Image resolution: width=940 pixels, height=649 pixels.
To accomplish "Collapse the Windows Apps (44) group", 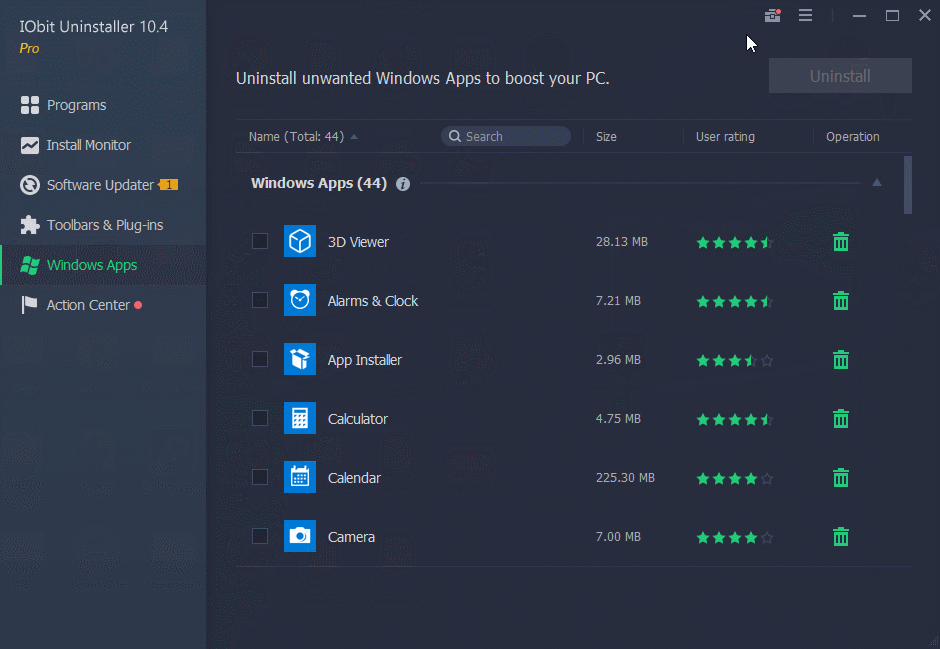I will point(876,183).
